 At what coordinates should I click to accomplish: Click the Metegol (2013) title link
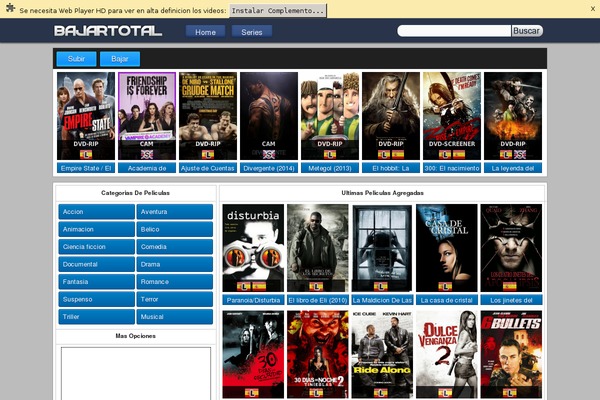point(330,168)
